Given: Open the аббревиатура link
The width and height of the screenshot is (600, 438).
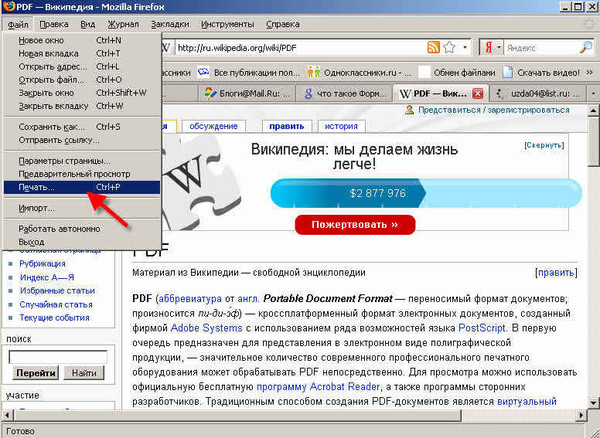Looking at the screenshot, I should pyautogui.click(x=190, y=298).
